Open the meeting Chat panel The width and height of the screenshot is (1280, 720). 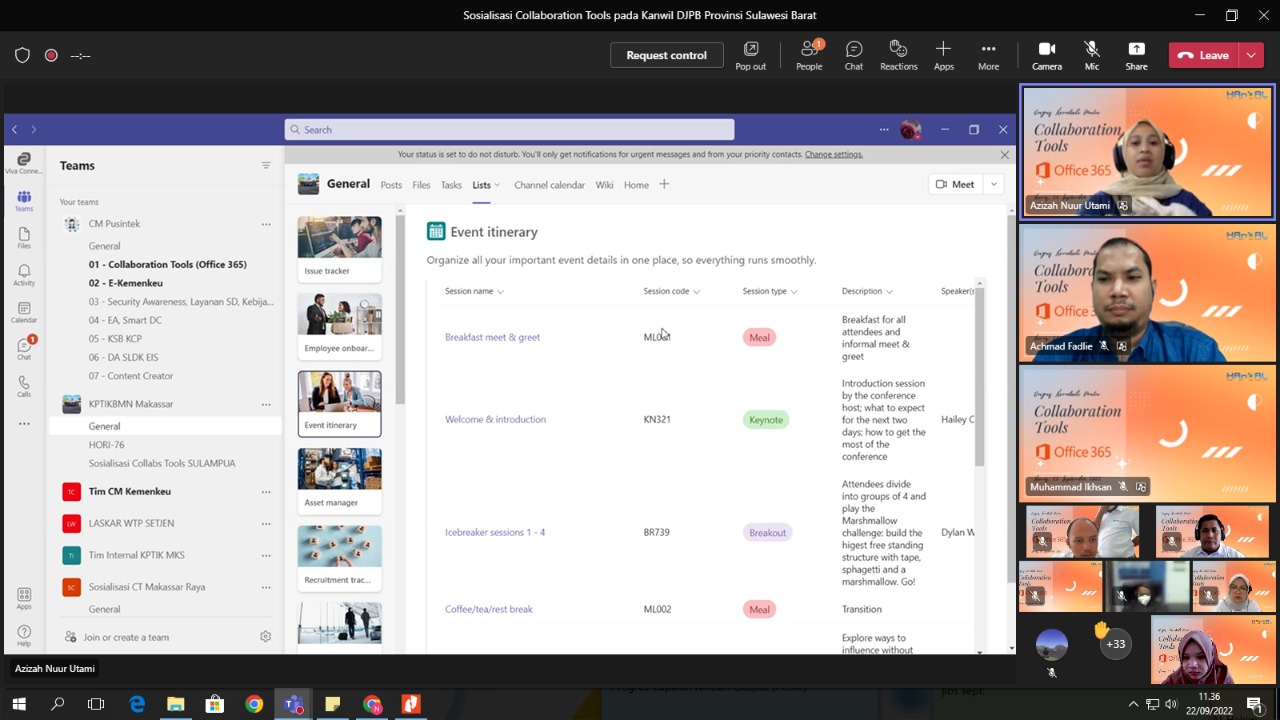click(853, 55)
